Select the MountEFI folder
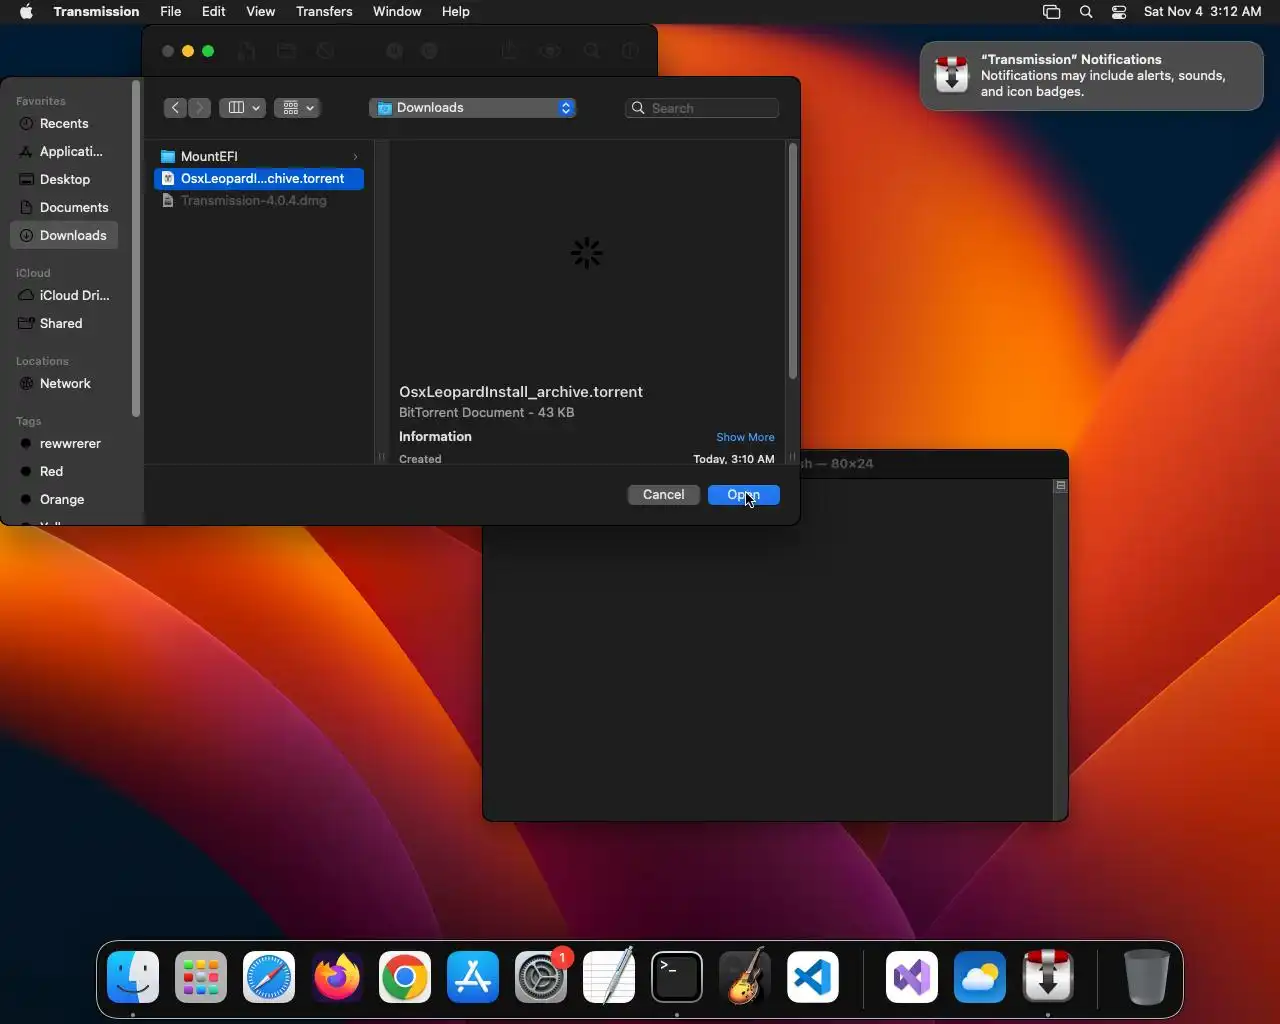The height and width of the screenshot is (1024, 1280). (x=259, y=156)
